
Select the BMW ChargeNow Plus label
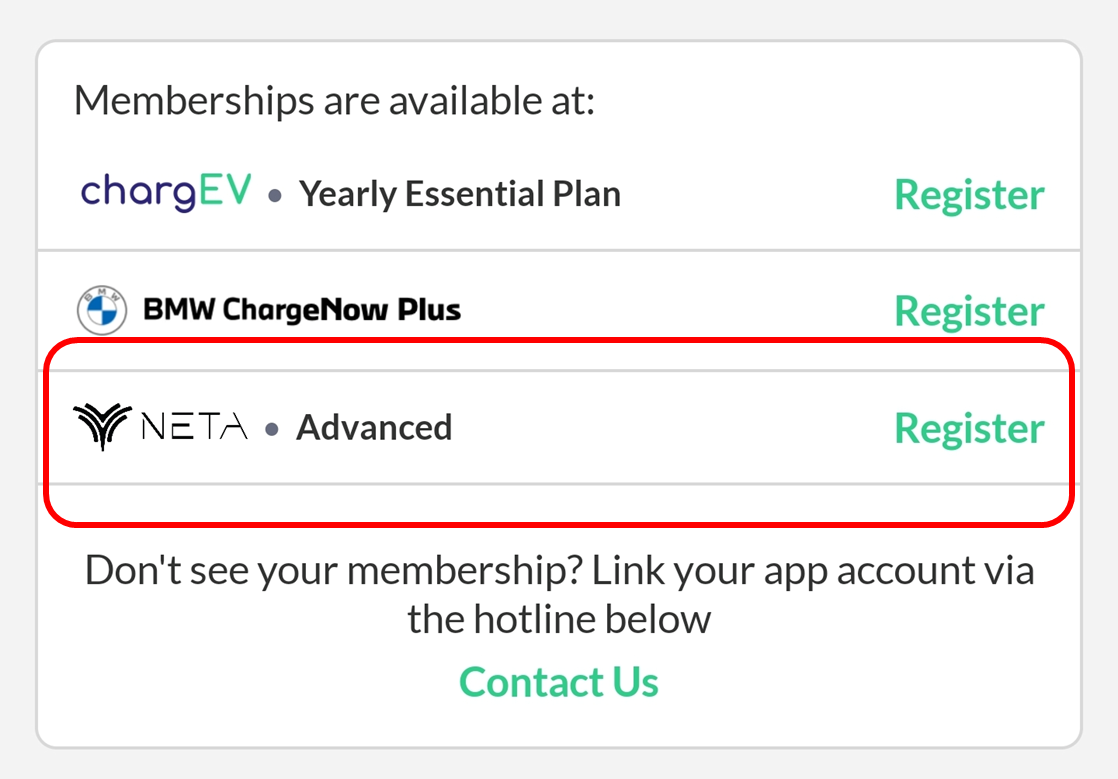pos(302,310)
